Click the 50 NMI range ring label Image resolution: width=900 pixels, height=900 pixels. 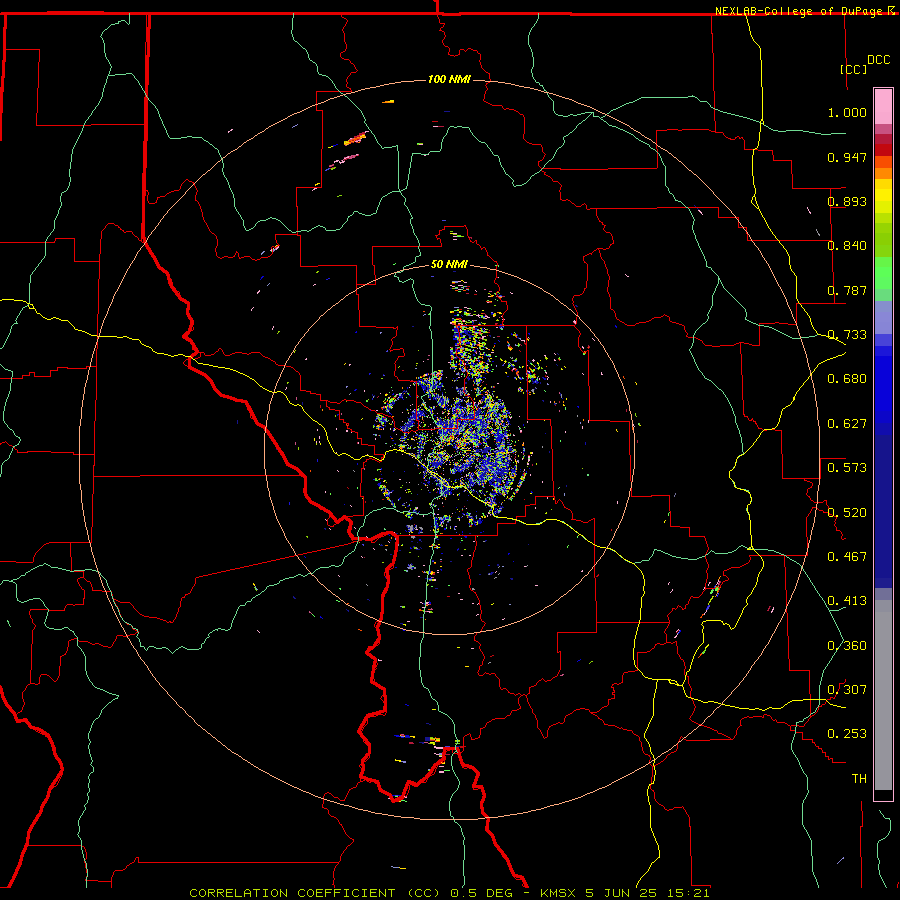(449, 264)
